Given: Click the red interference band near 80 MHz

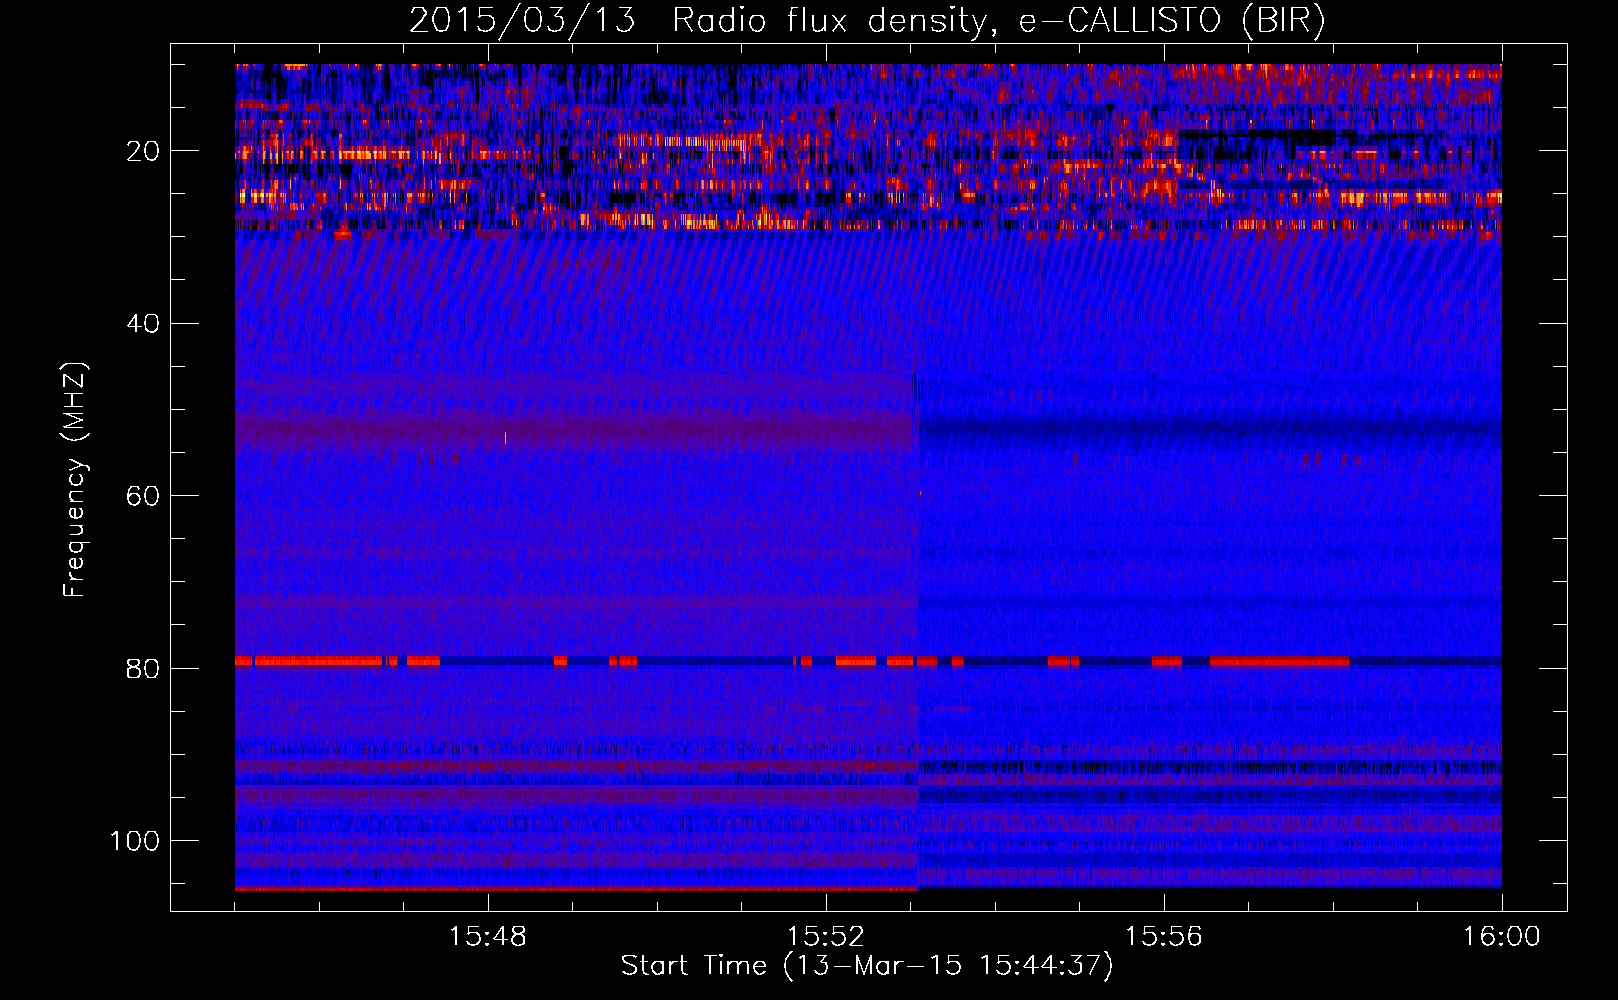Looking at the screenshot, I should 868,661.
